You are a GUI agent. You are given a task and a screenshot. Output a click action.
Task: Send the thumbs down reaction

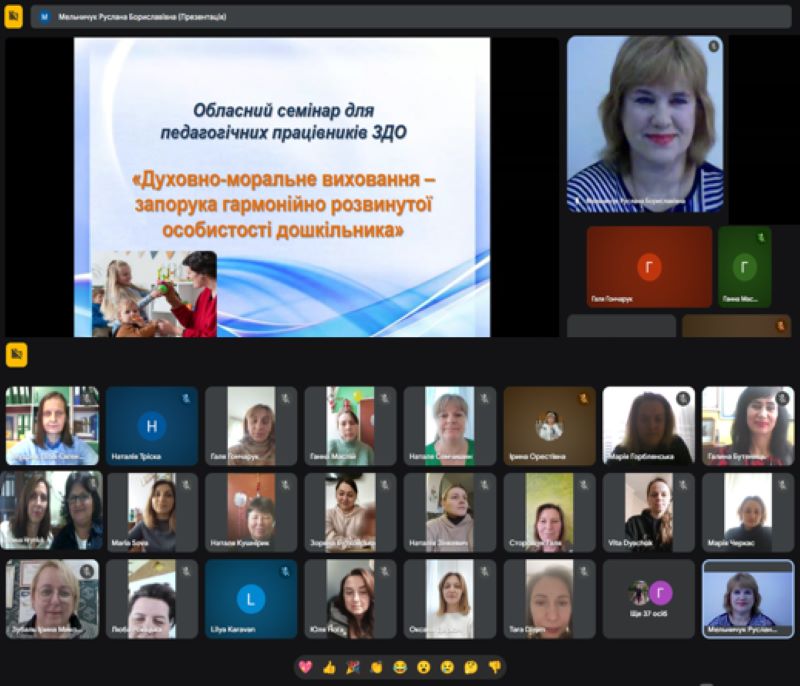point(494,667)
